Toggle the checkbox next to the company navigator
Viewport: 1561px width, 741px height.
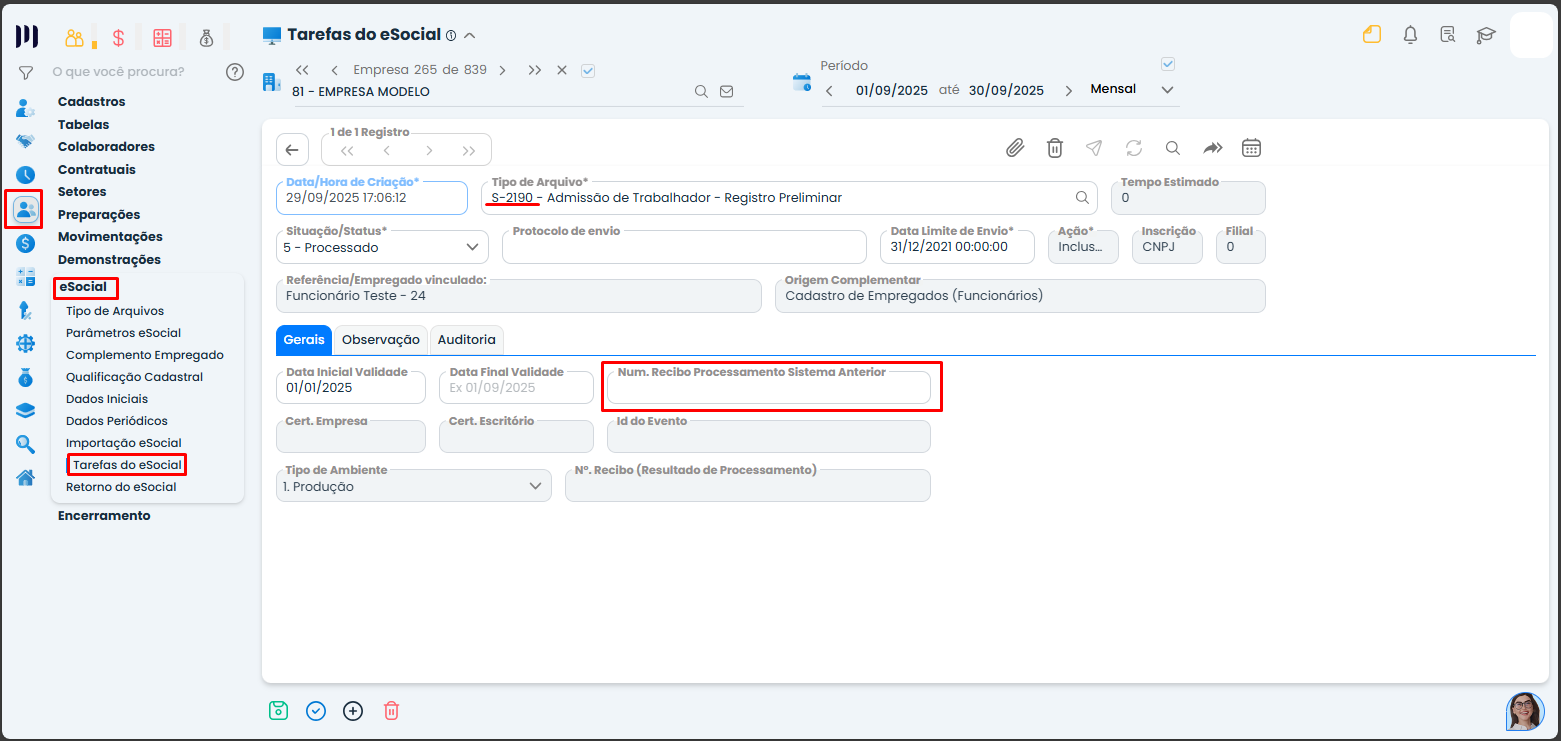(x=588, y=70)
